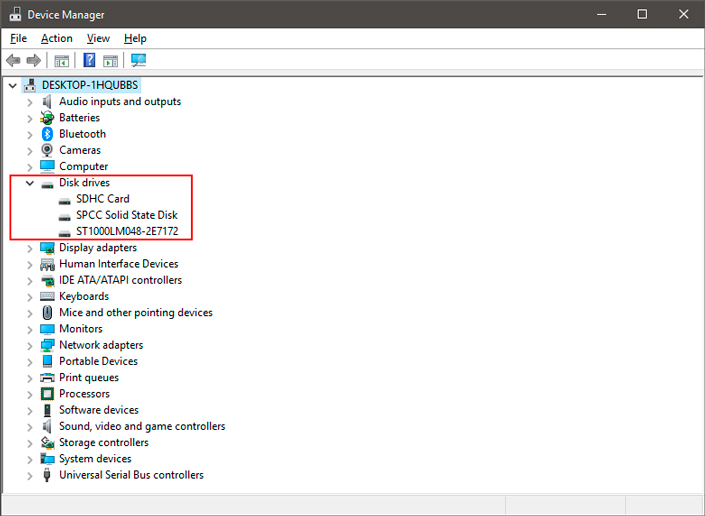Expand the System devices category
This screenshot has height=516, width=705.
pyautogui.click(x=30, y=459)
